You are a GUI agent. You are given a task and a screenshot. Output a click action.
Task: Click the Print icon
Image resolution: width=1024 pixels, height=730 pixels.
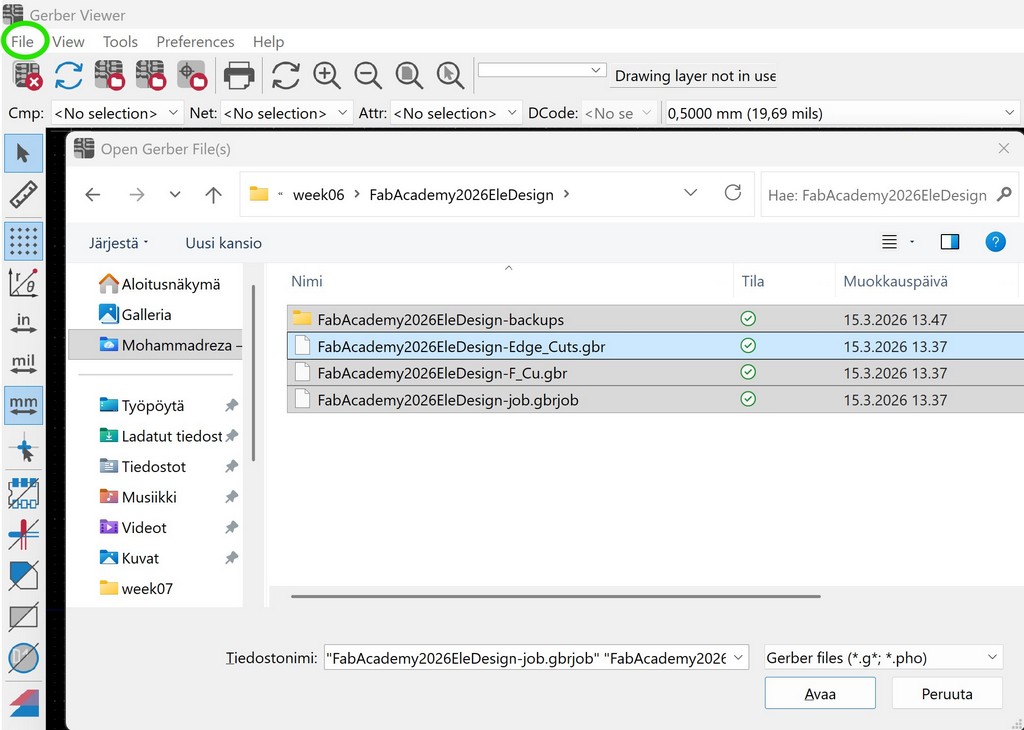pos(239,76)
